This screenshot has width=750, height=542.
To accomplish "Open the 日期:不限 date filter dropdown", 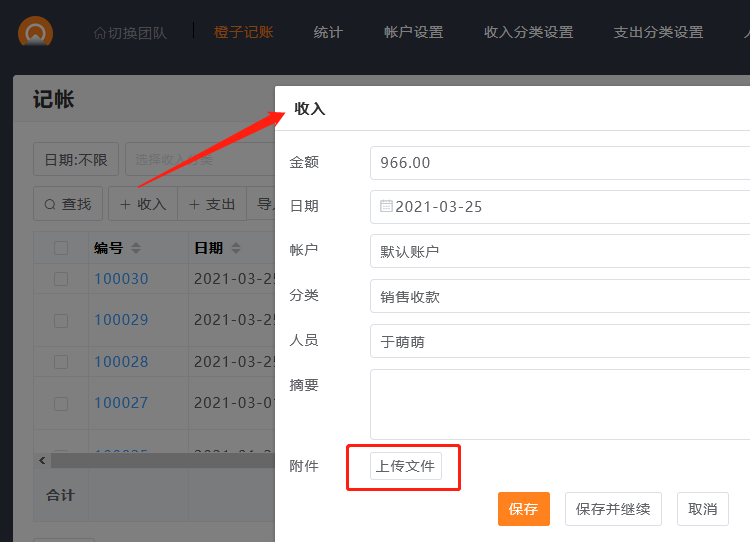I will click(x=75, y=159).
